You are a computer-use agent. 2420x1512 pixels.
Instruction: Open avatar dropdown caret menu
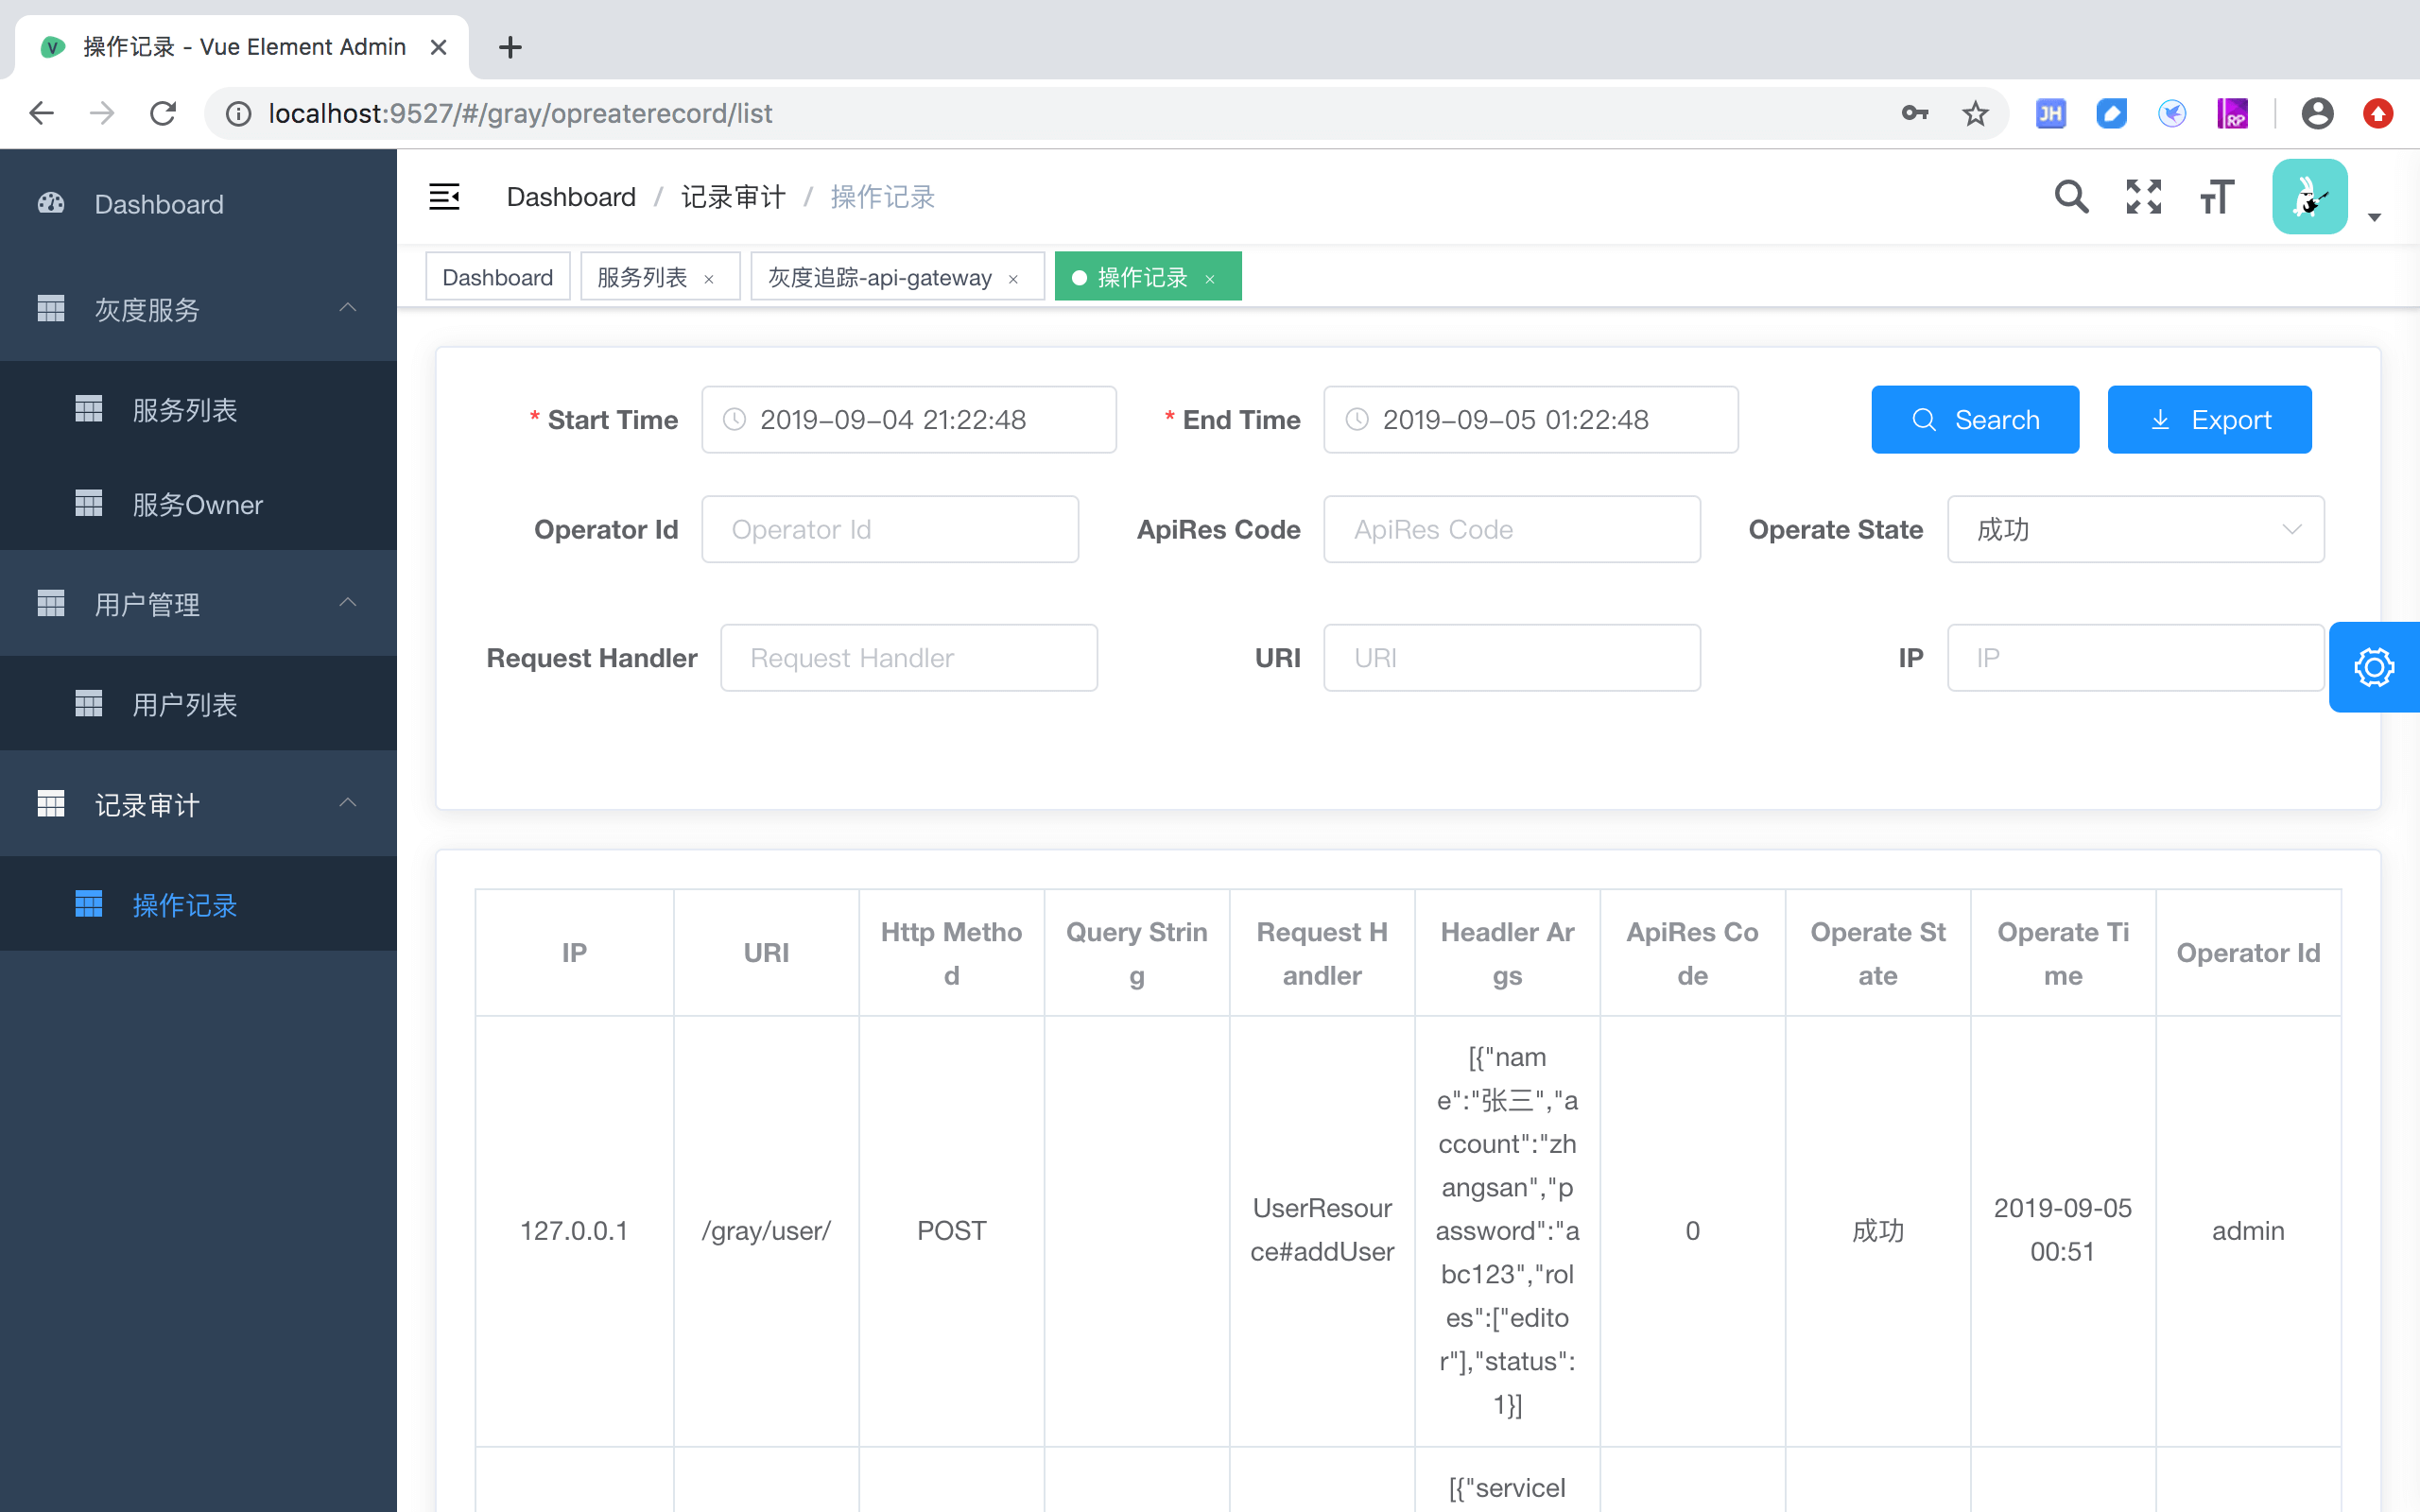tap(2374, 217)
